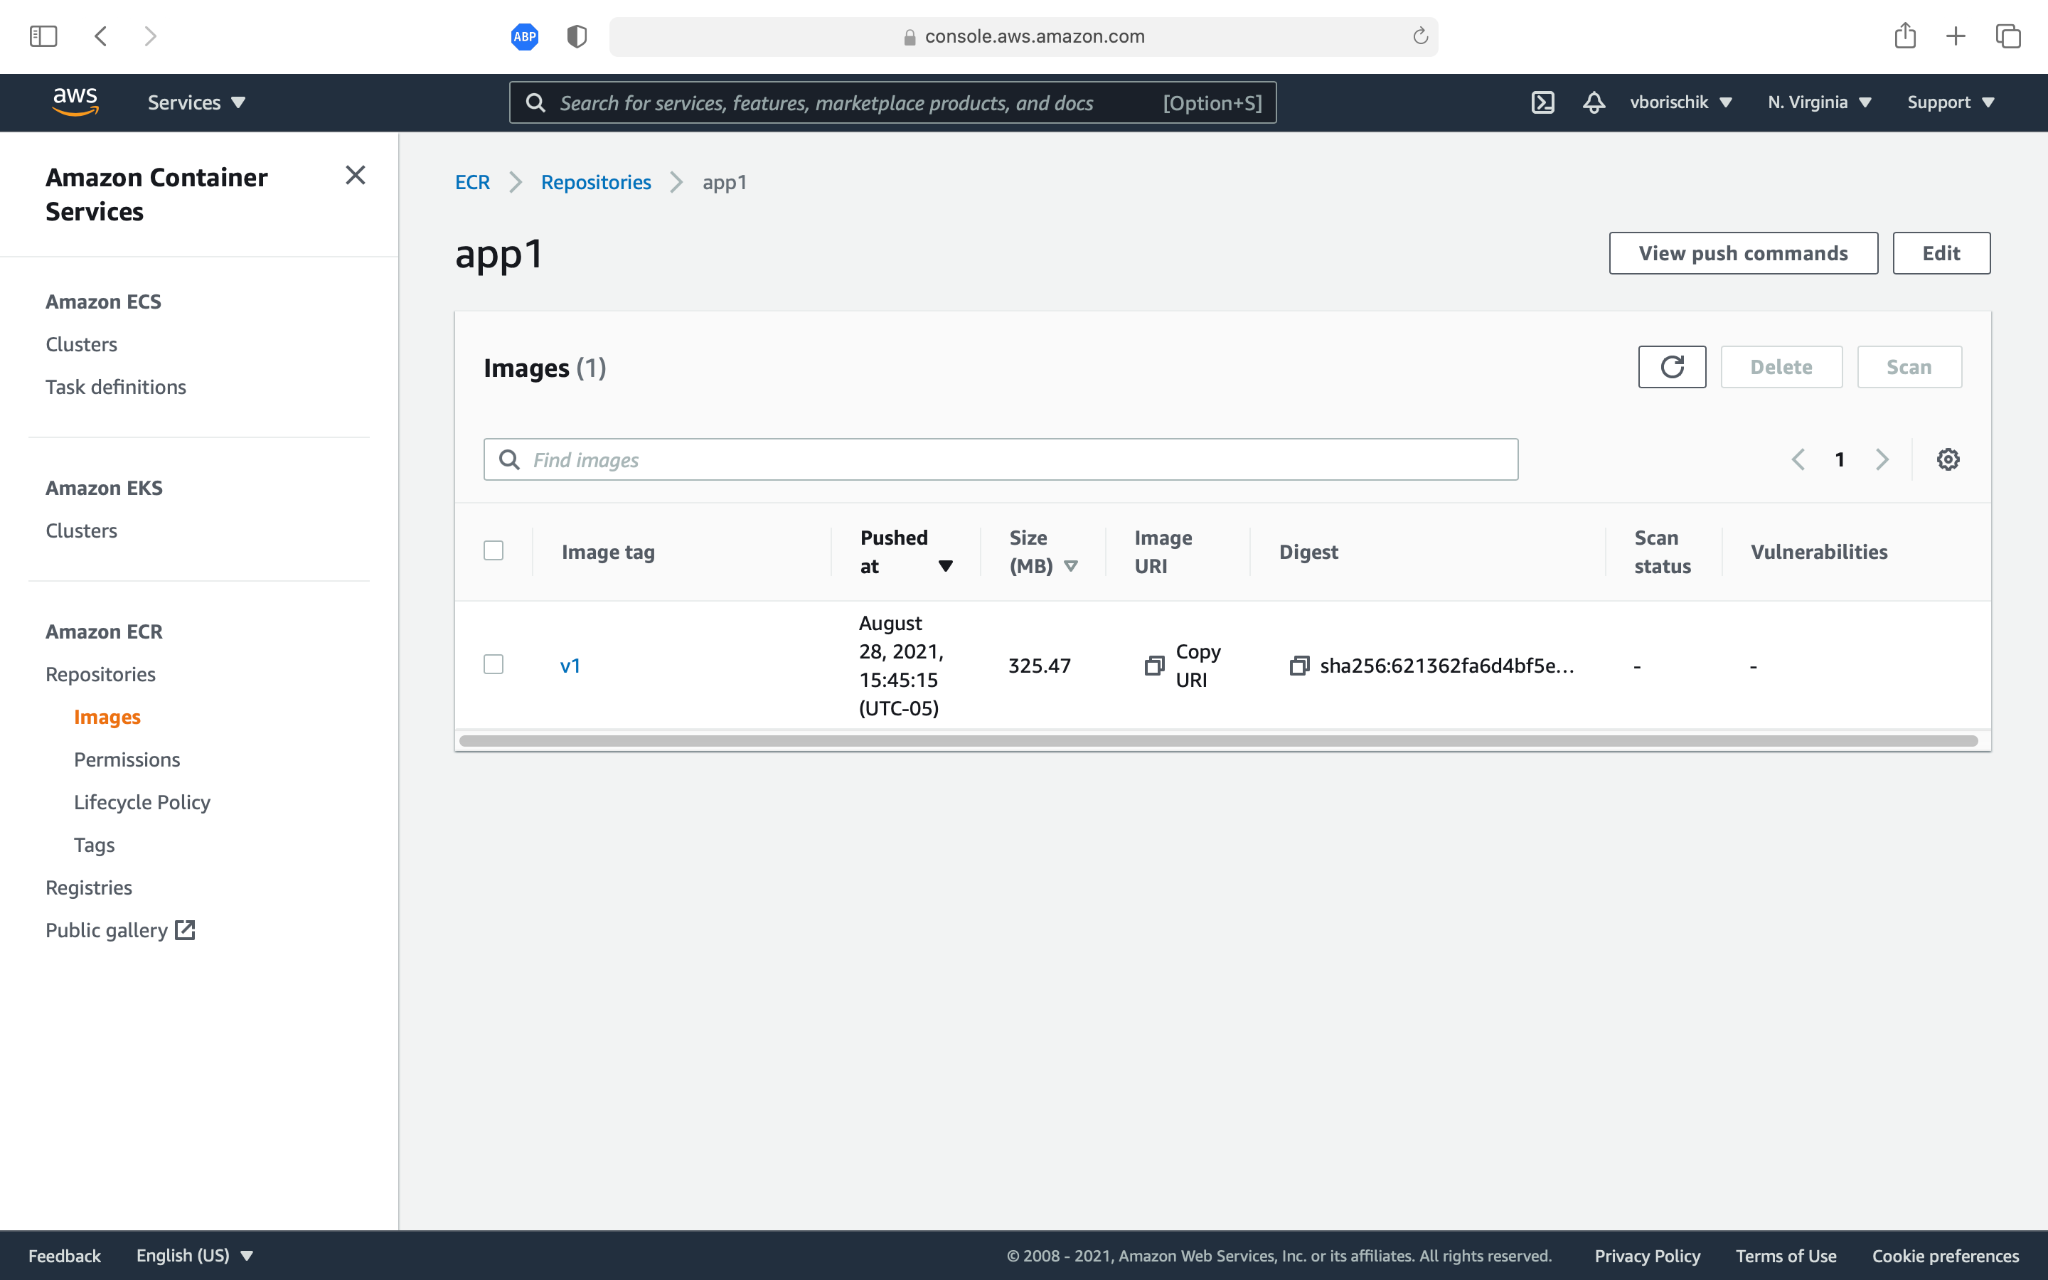2048x1280 pixels.
Task: Click the horizontal scrollbar under the table
Action: coord(1218,741)
